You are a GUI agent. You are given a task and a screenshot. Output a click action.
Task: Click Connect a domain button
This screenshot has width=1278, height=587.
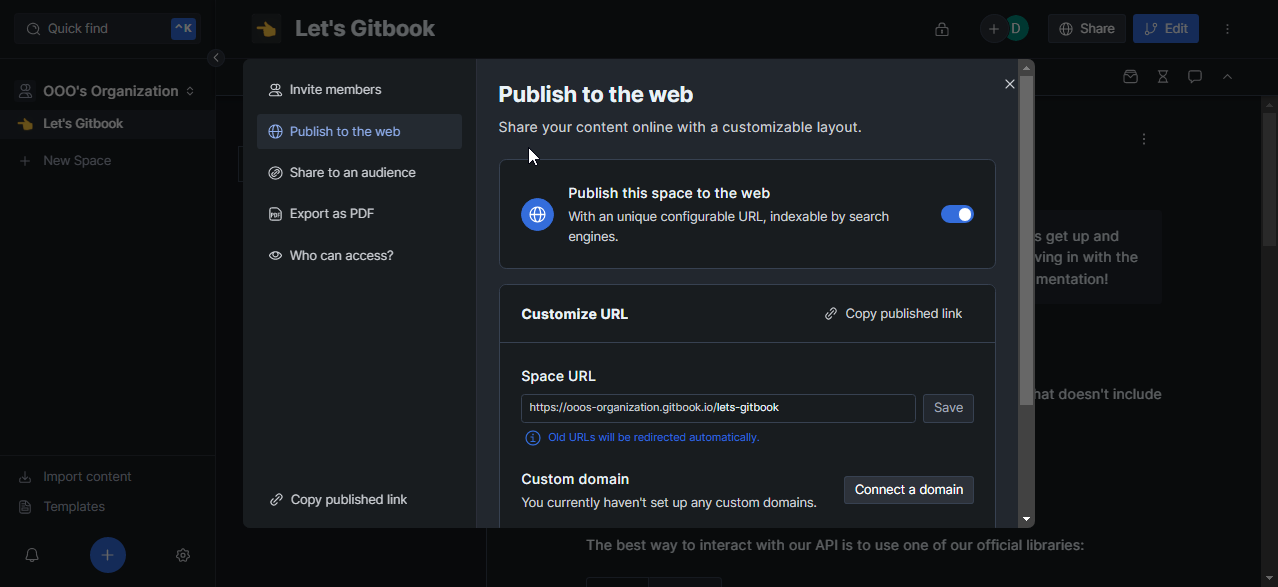tap(908, 490)
